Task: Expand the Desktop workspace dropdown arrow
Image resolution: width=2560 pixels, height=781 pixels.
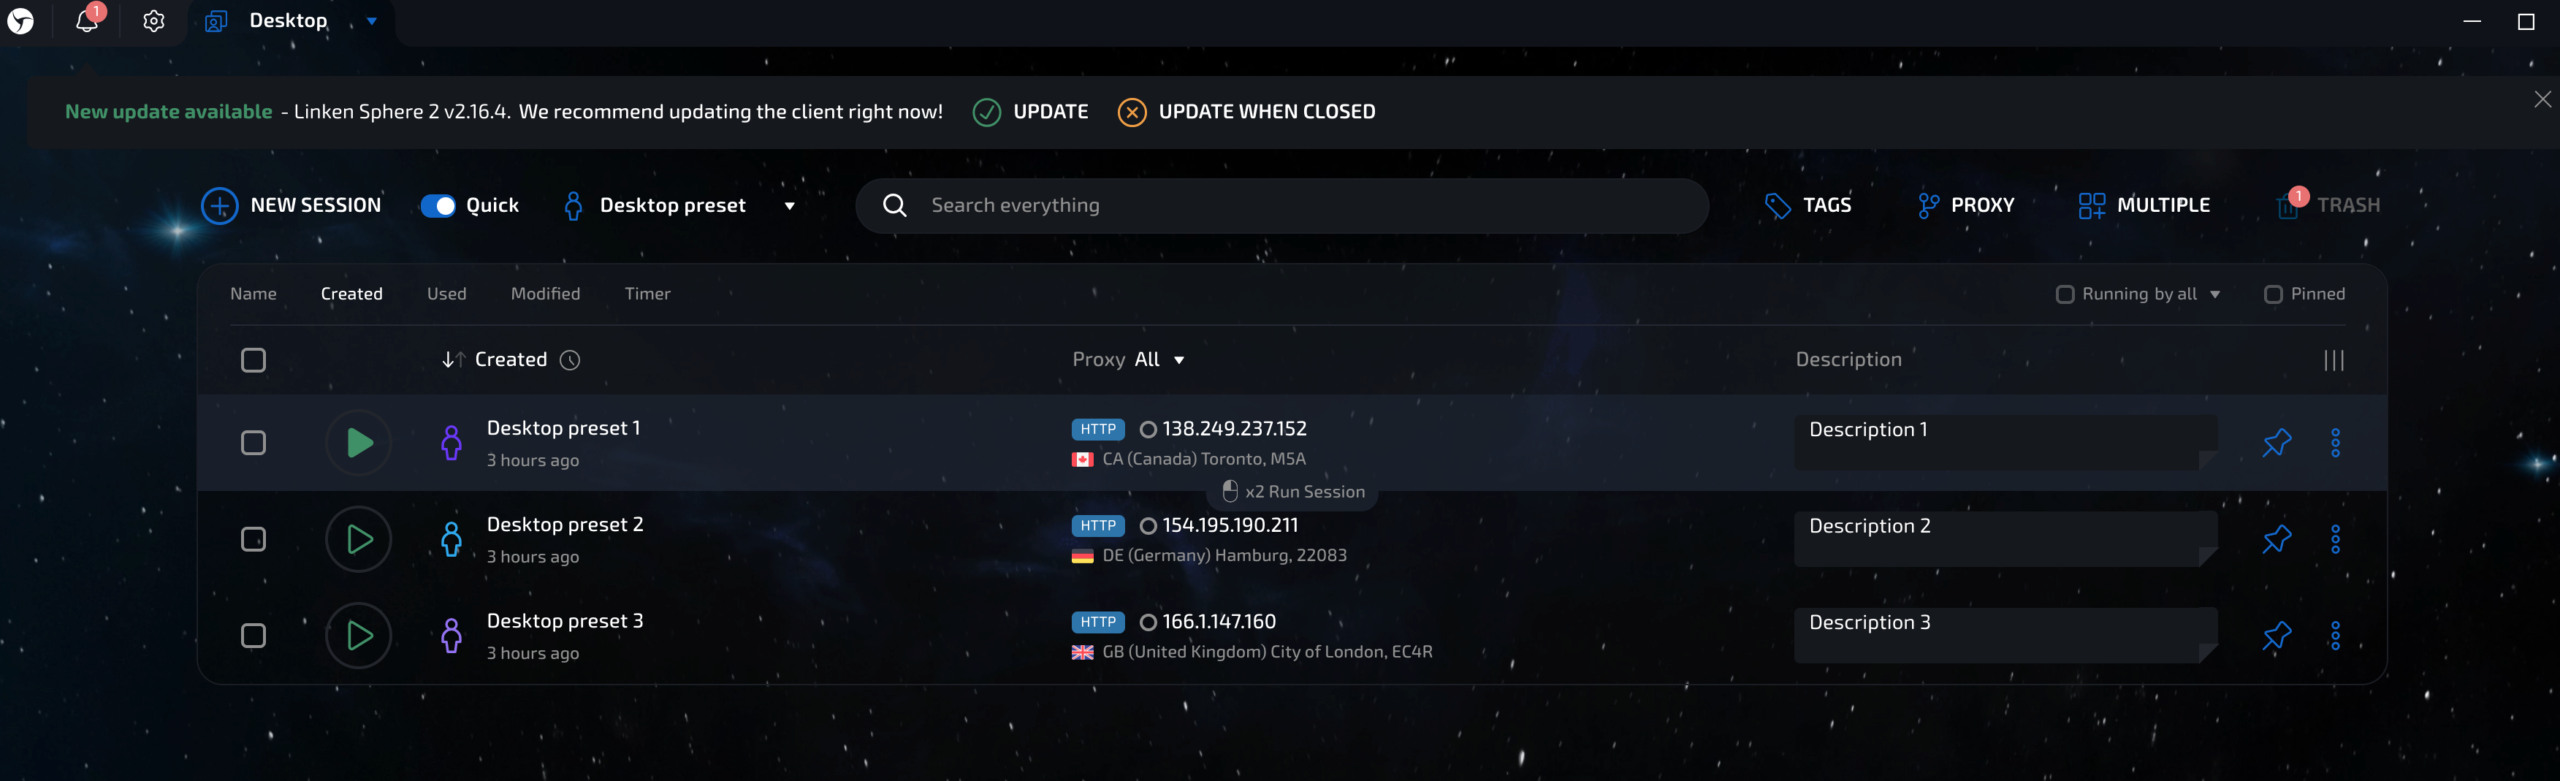Action: click(x=372, y=21)
